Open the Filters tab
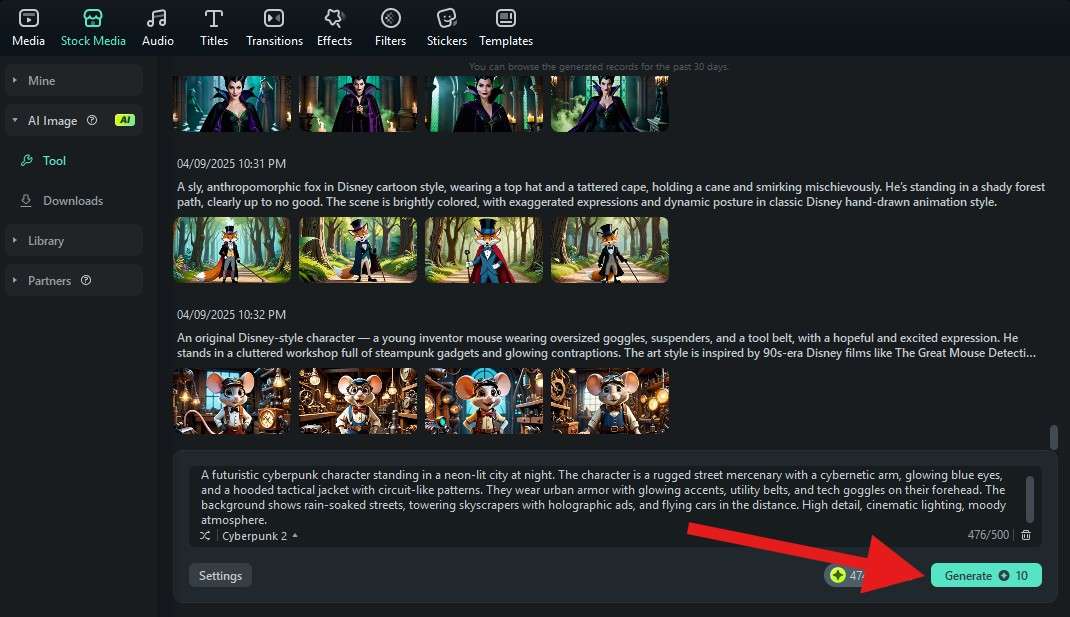The width and height of the screenshot is (1070, 617). pos(390,28)
